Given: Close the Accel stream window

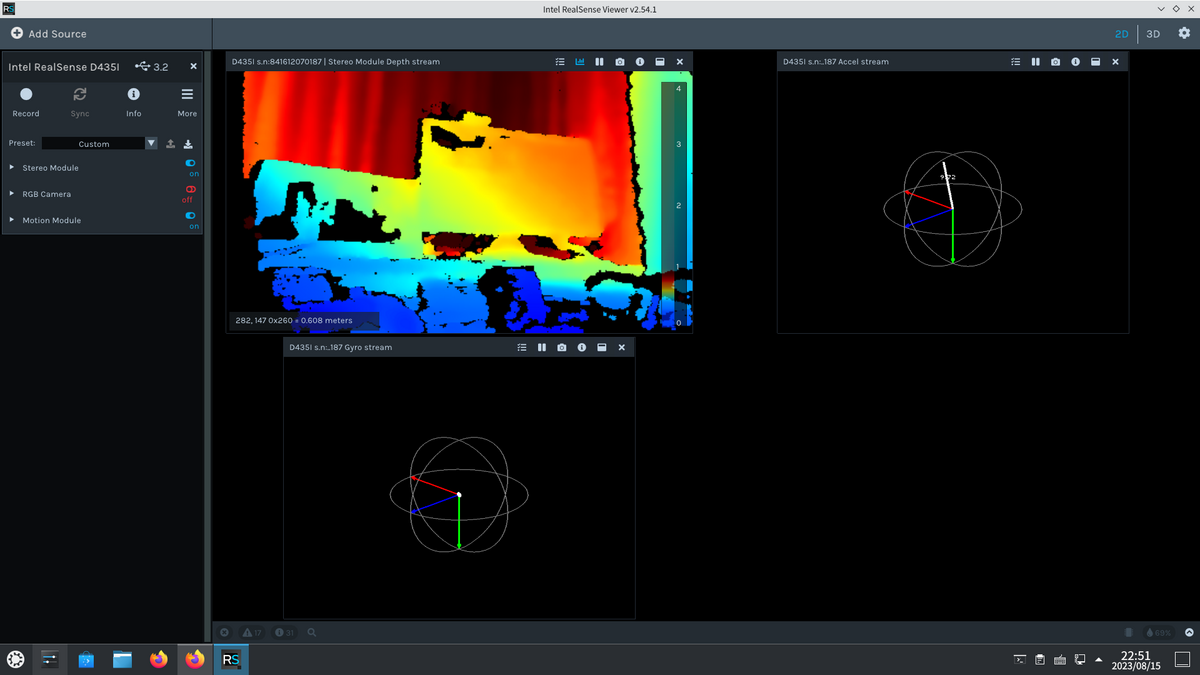Looking at the screenshot, I should pyautogui.click(x=1115, y=62).
